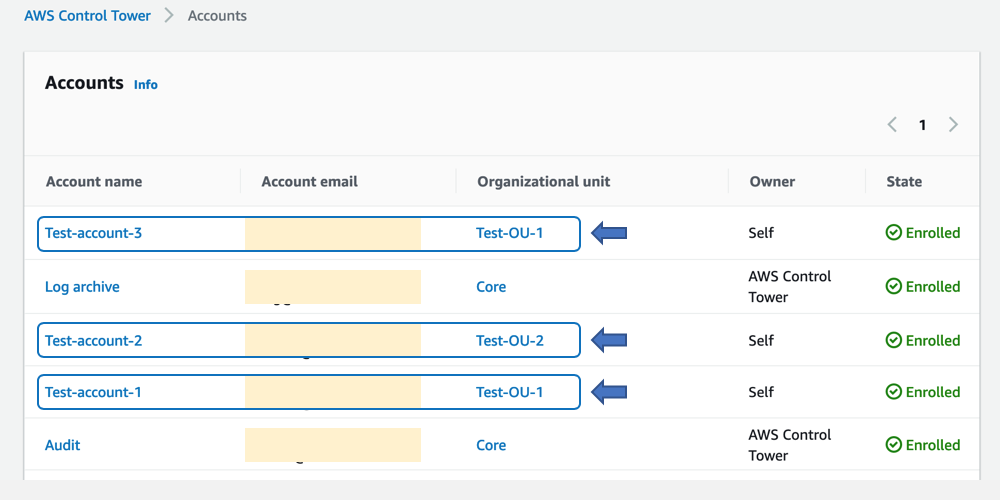Viewport: 1000px width, 500px height.
Task: Select page 1 in pagination
Action: (922, 125)
